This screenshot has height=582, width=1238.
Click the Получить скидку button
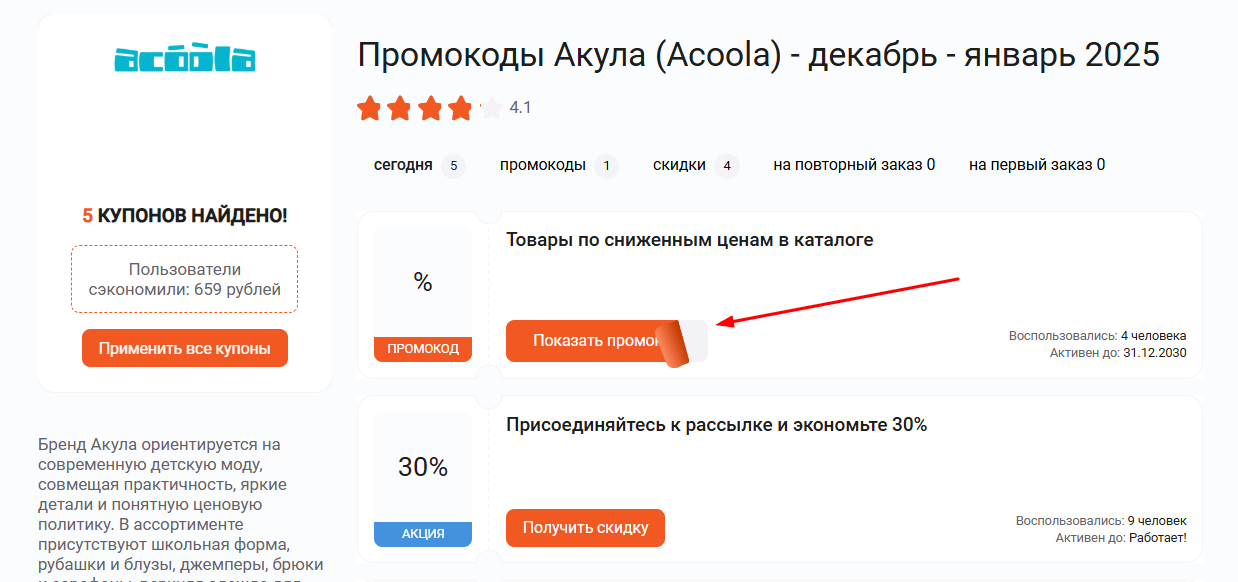coord(585,528)
